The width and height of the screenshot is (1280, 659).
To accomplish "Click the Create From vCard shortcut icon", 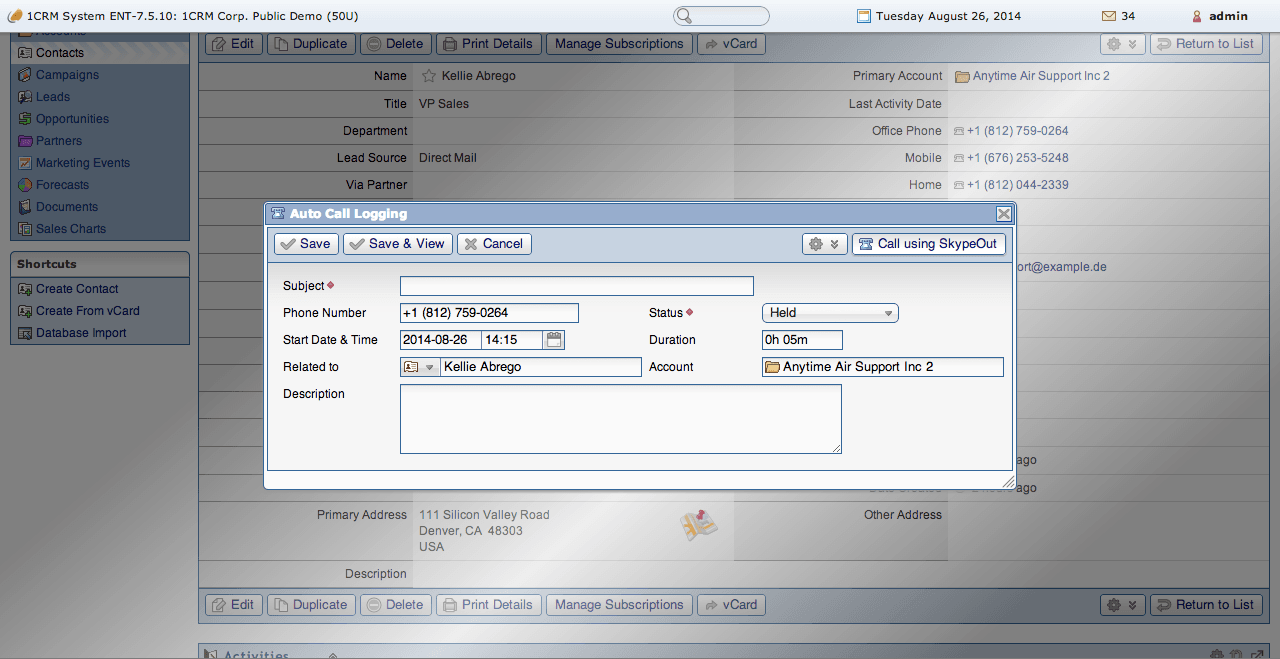I will [x=22, y=310].
